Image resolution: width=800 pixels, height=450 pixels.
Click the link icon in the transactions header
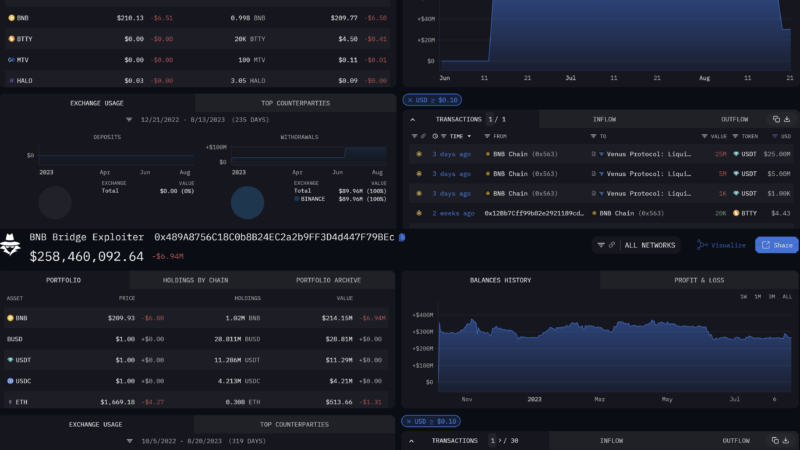click(x=423, y=136)
